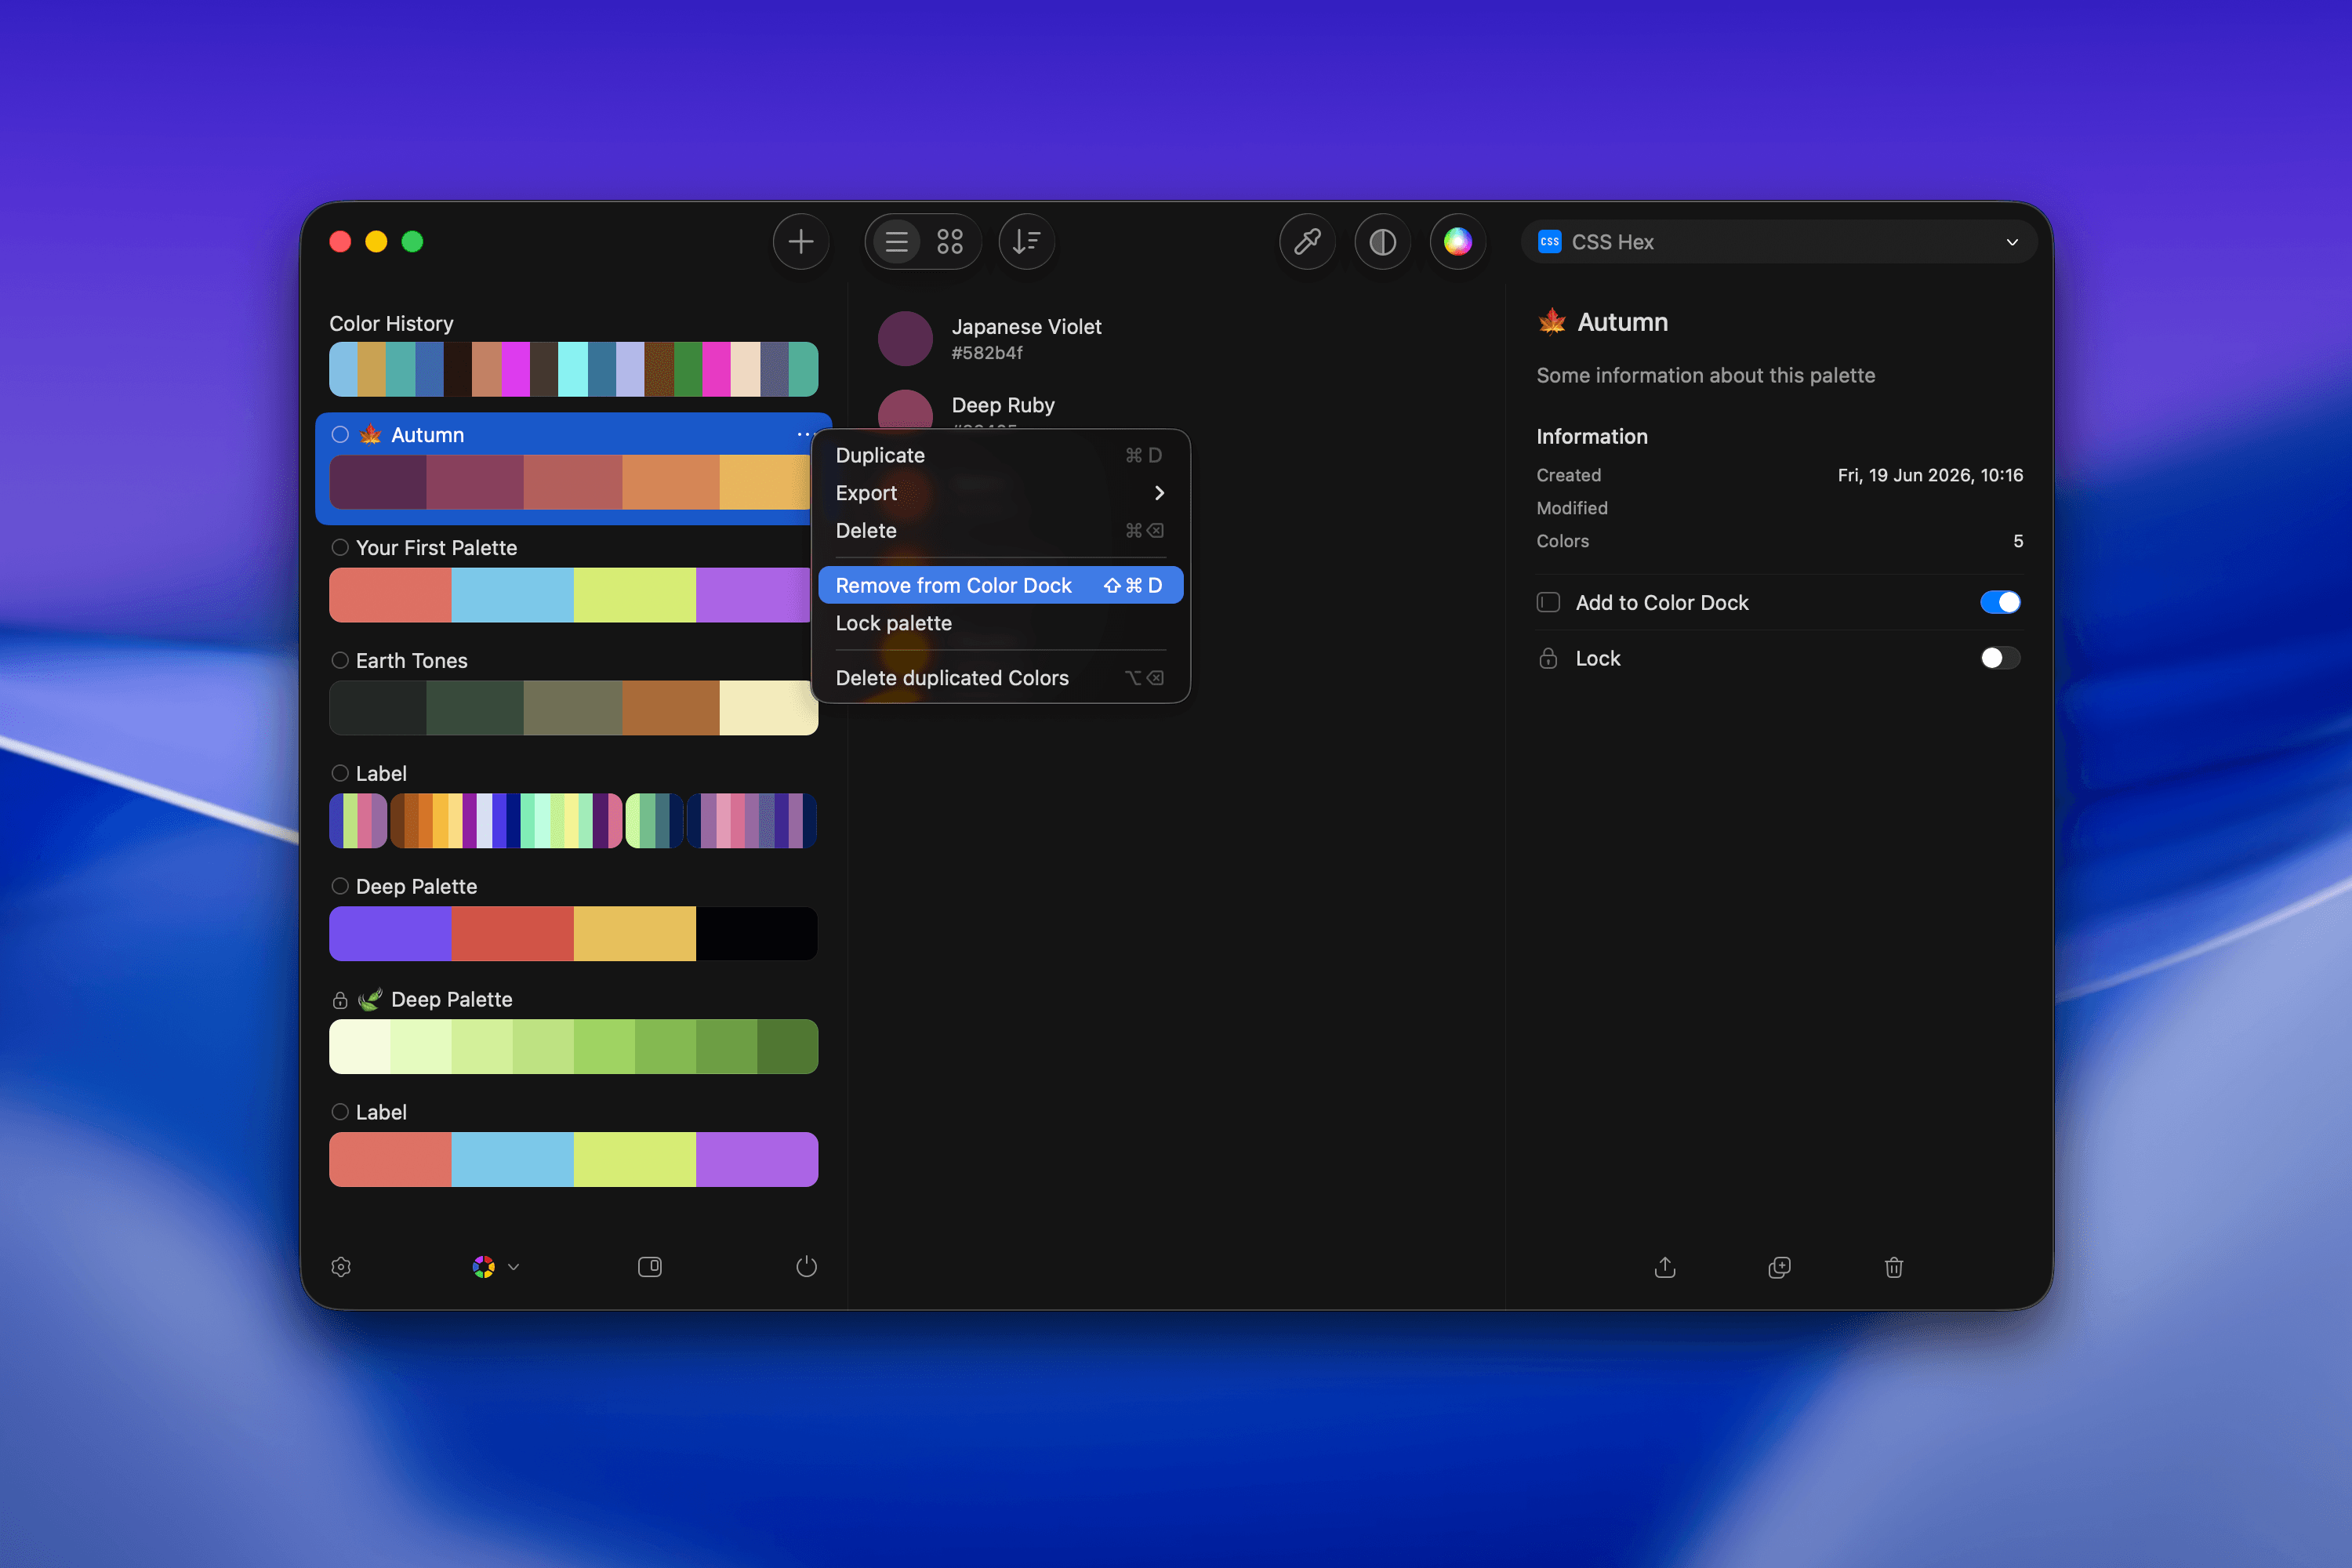This screenshot has width=2352, height=1568.
Task: Choose Export from context menu
Action: coord(1000,493)
